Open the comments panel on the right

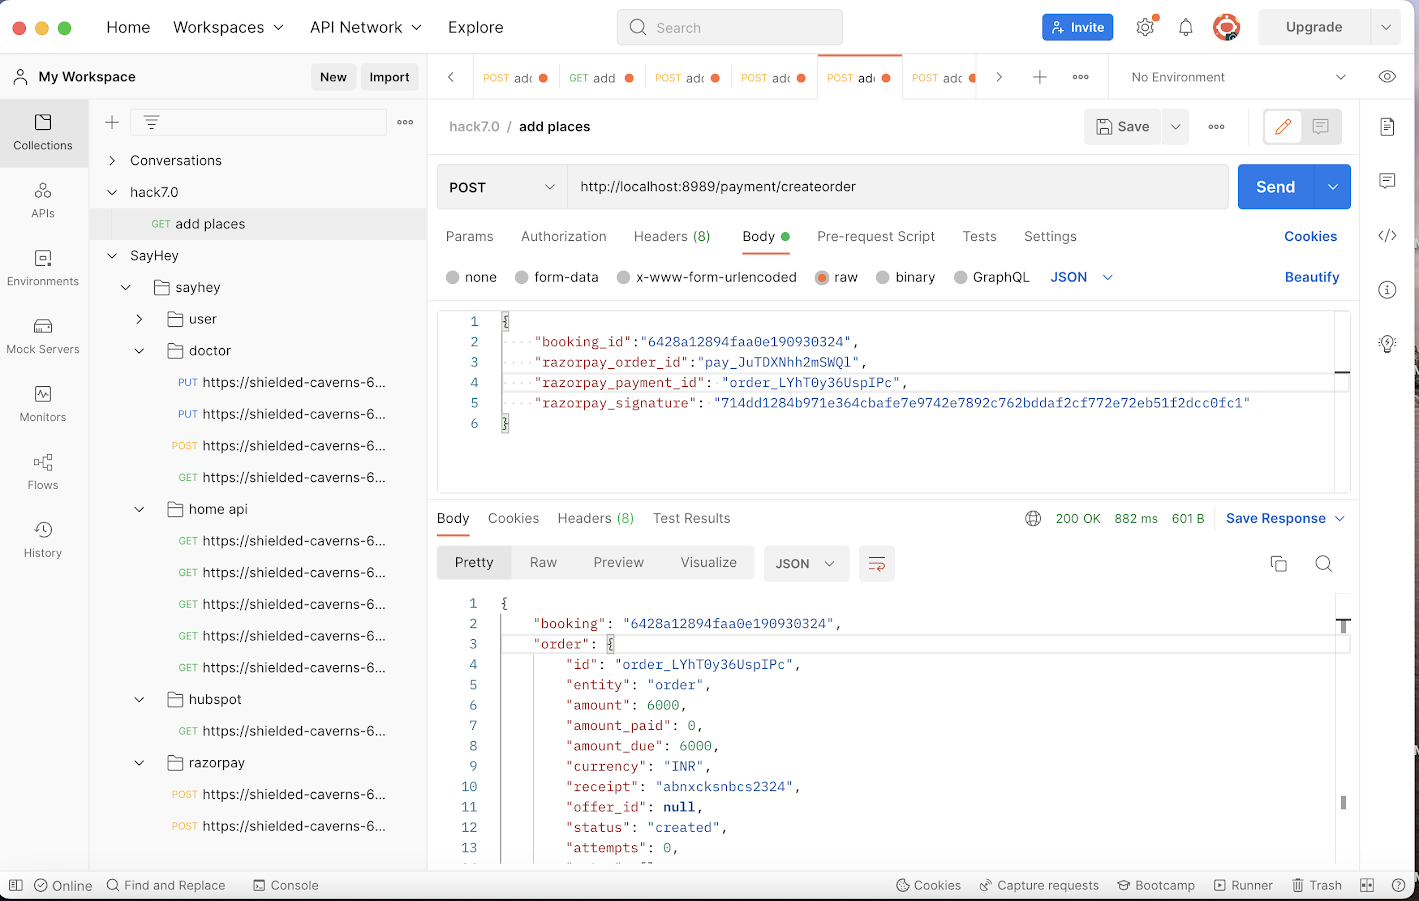tap(1387, 181)
